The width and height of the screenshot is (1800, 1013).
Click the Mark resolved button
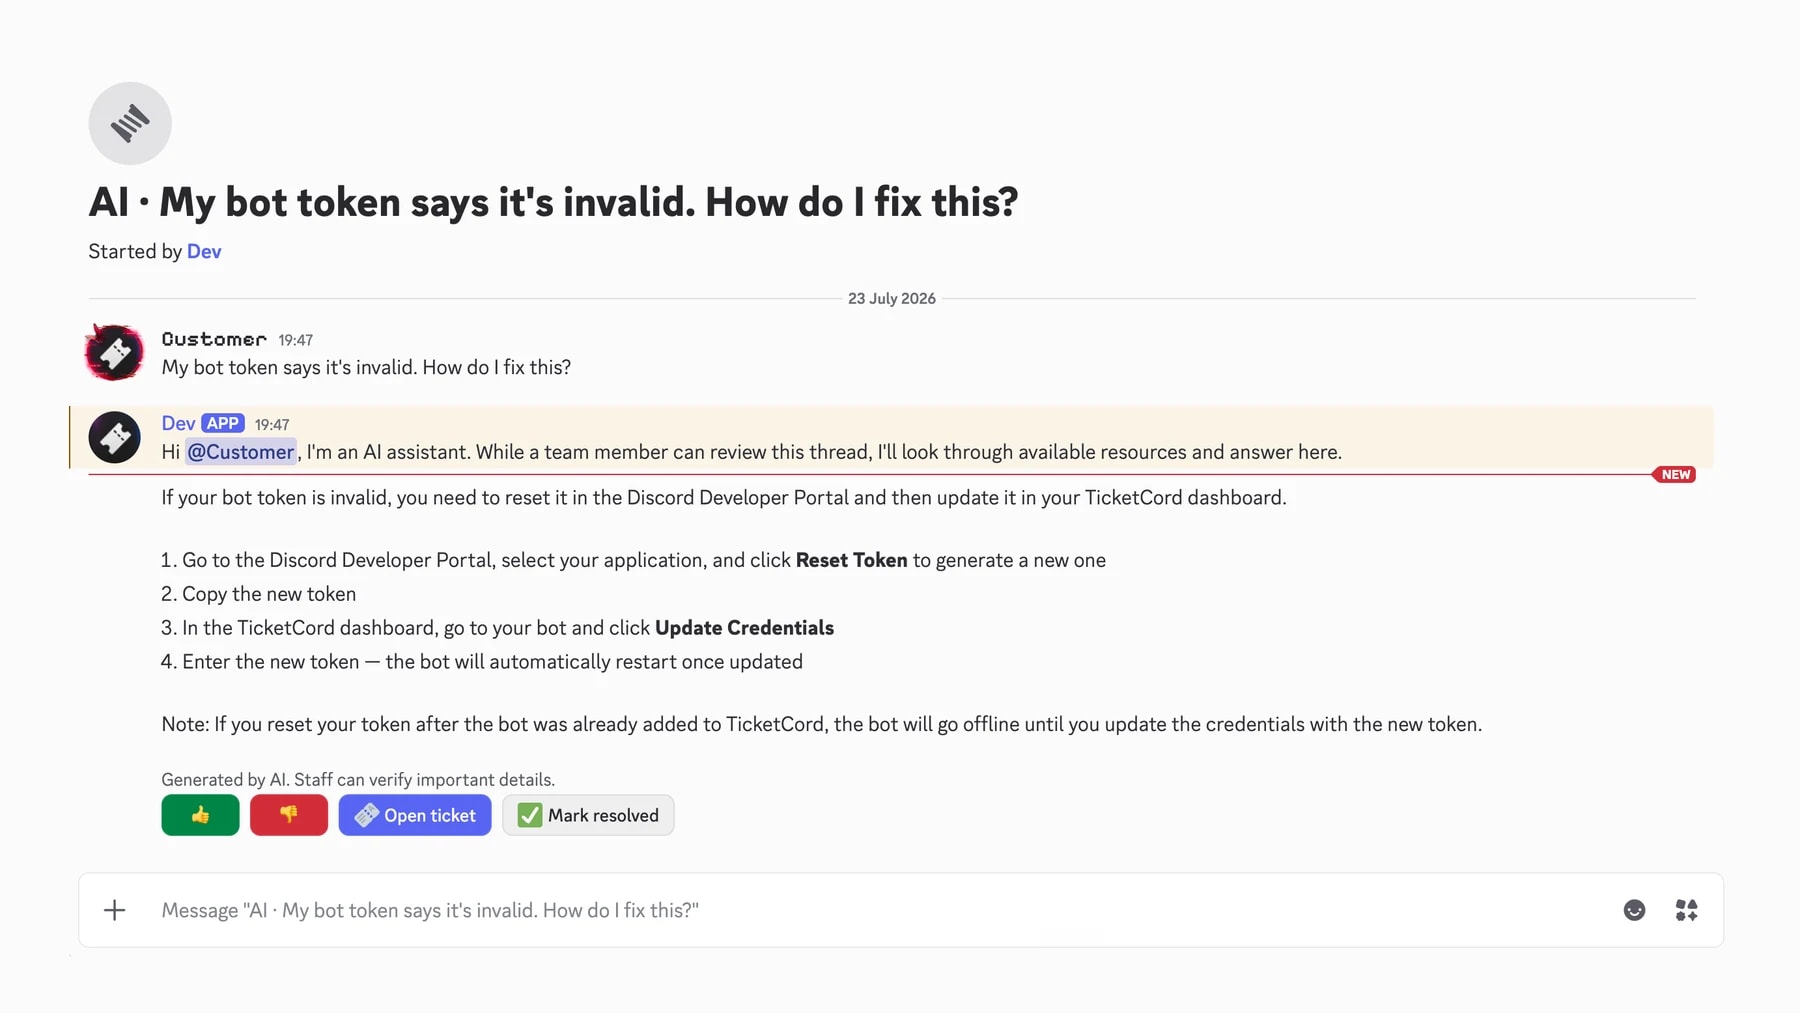pyautogui.click(x=588, y=815)
